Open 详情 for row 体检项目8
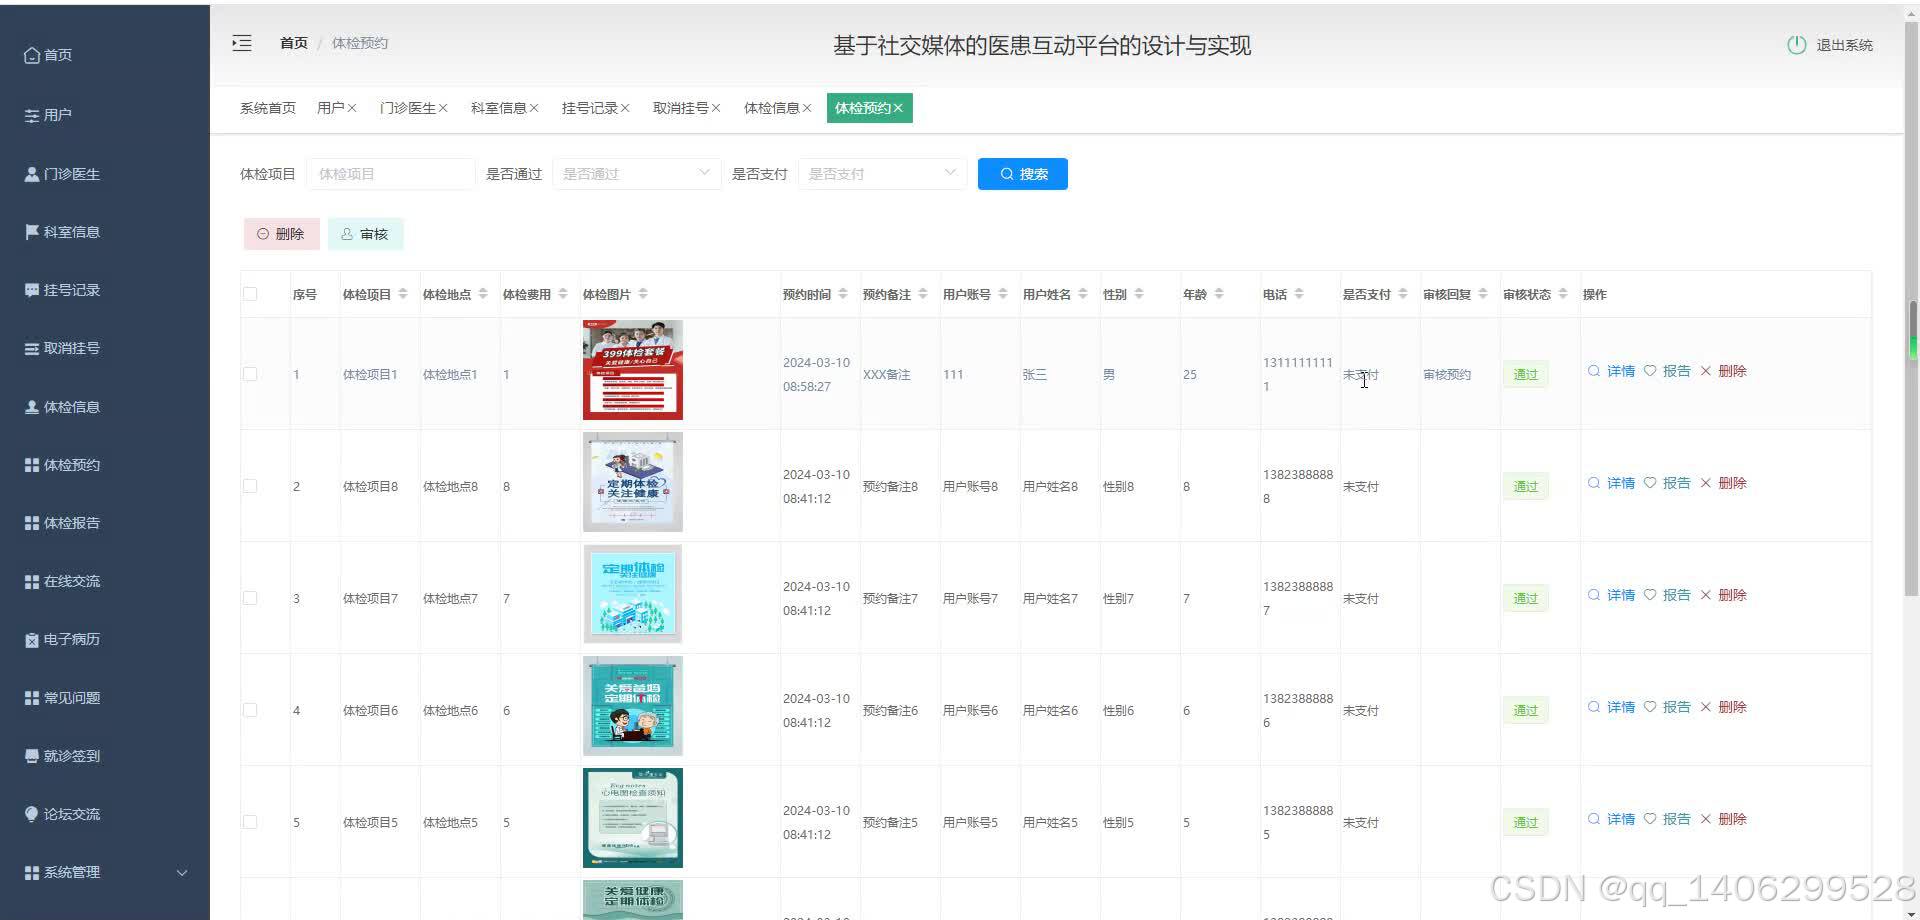 tap(1612, 483)
